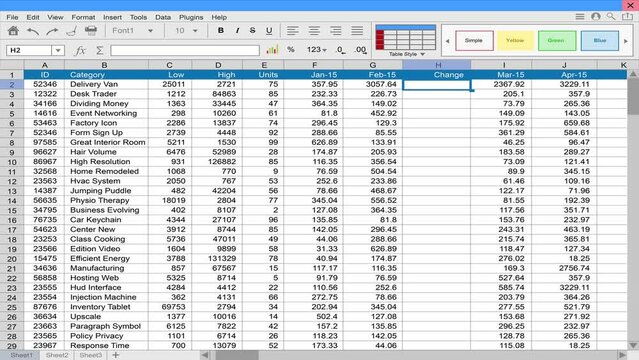Screen dimensions: 639x360
Task: Apply the Yellow table style
Action: [515, 40]
